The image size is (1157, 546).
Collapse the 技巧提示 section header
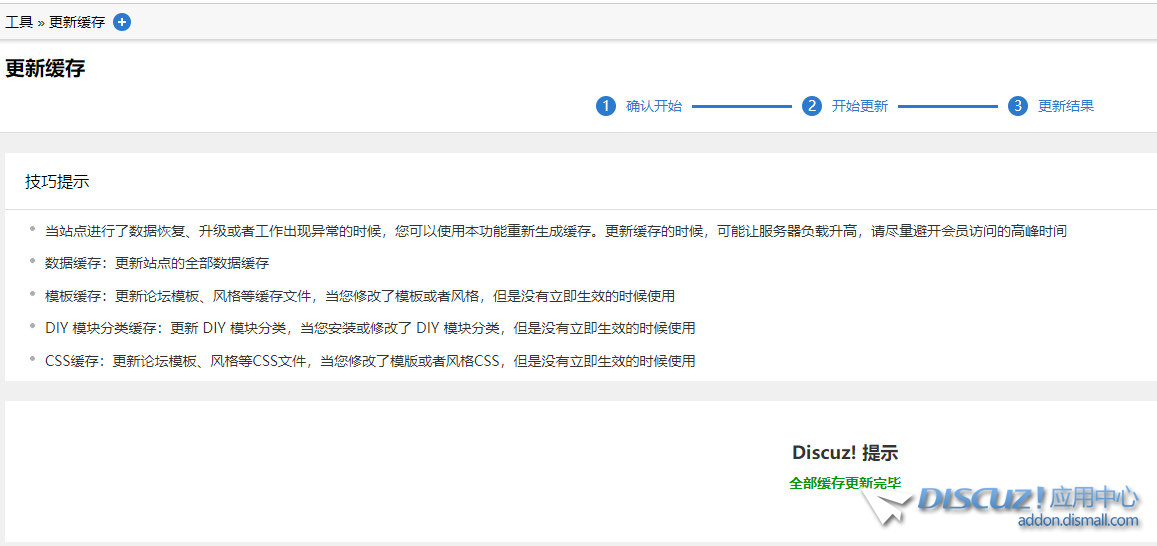click(x=58, y=182)
